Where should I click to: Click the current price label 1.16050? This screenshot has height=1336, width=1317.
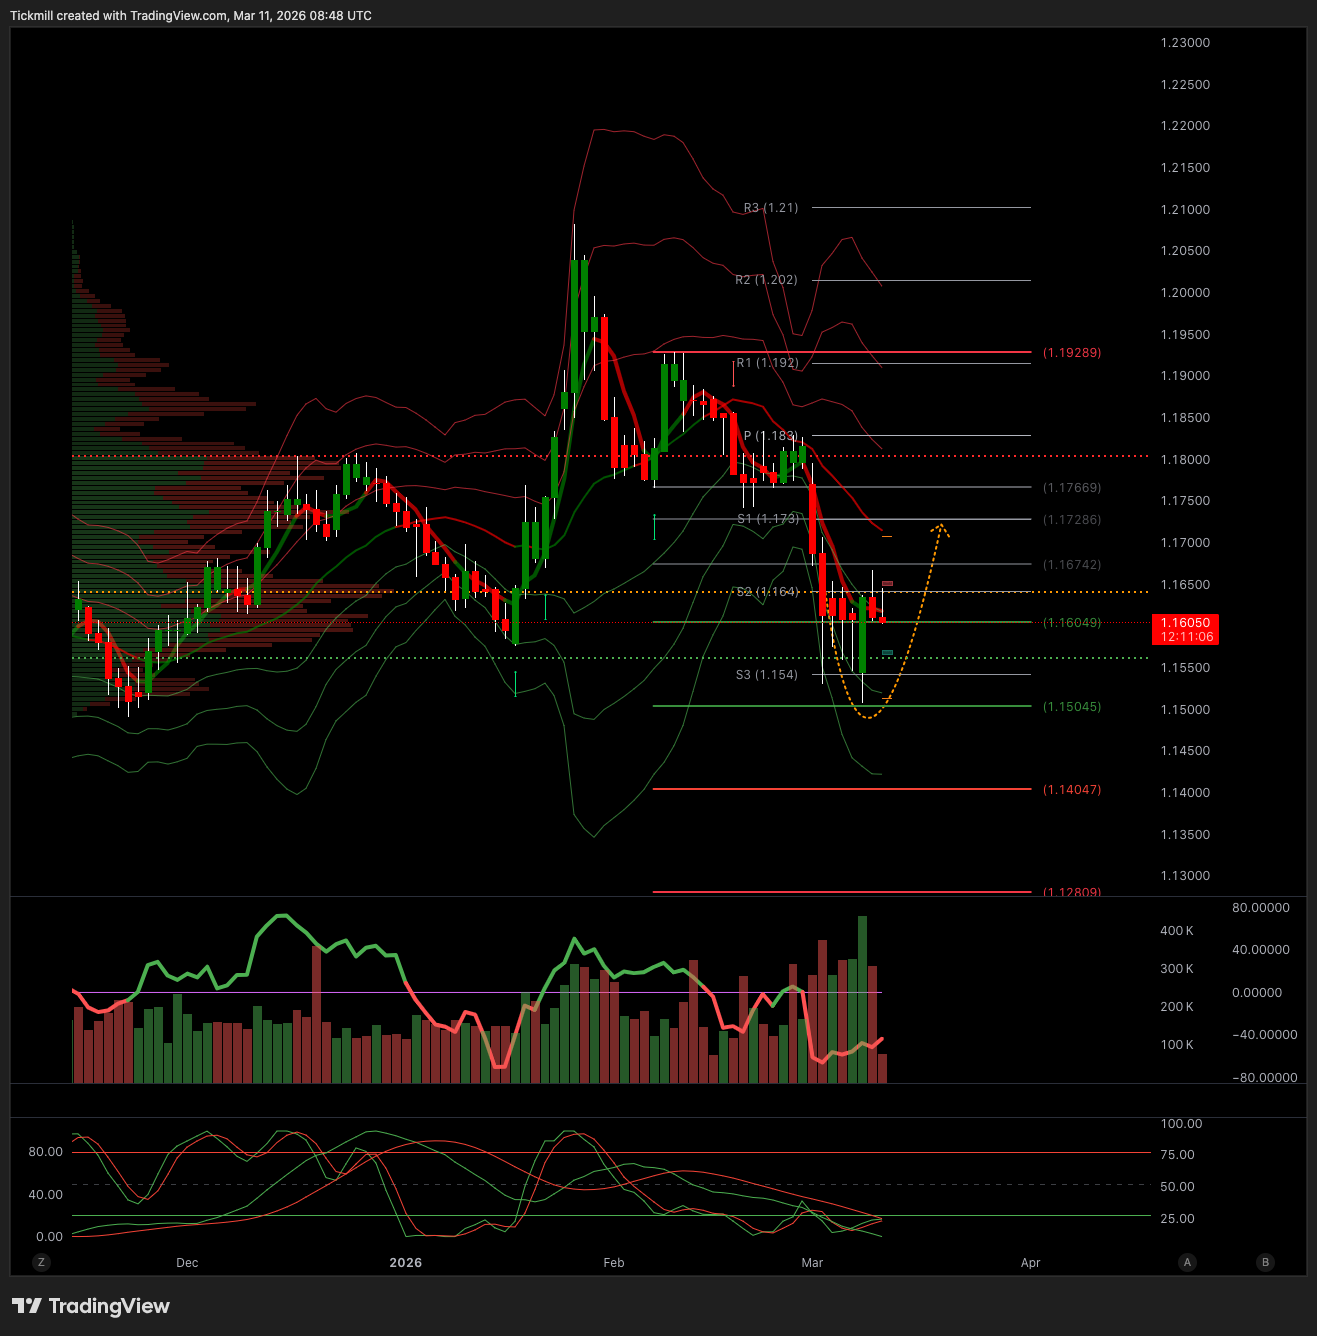click(x=1185, y=622)
